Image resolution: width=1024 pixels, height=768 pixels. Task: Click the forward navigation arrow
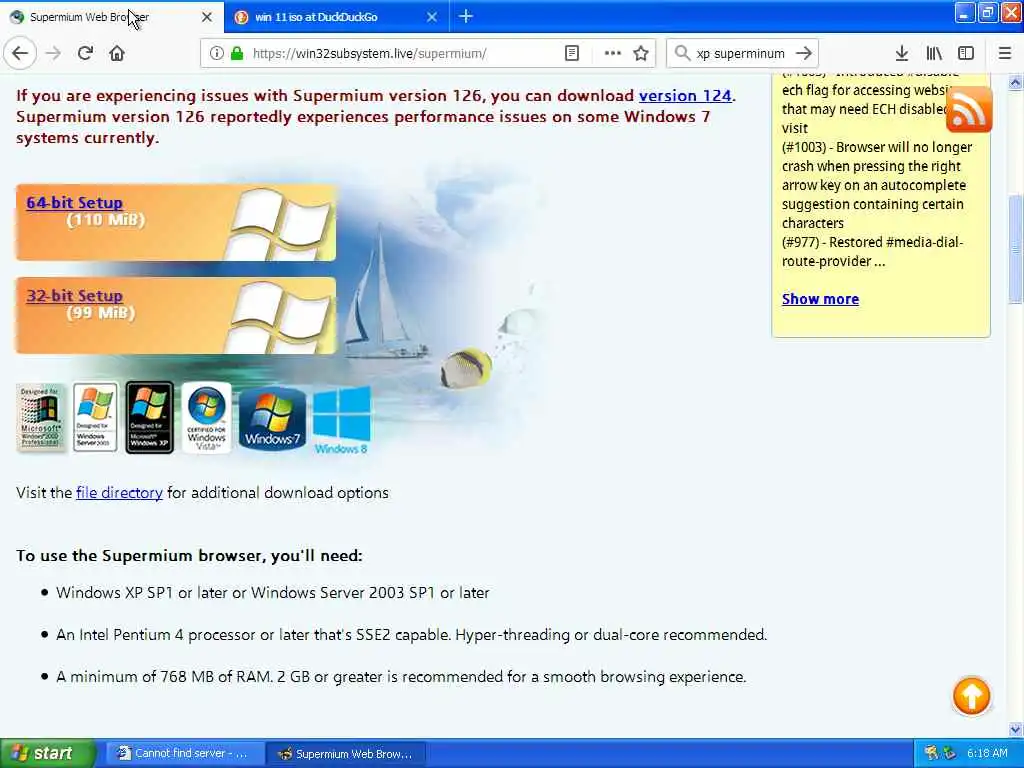coord(54,54)
